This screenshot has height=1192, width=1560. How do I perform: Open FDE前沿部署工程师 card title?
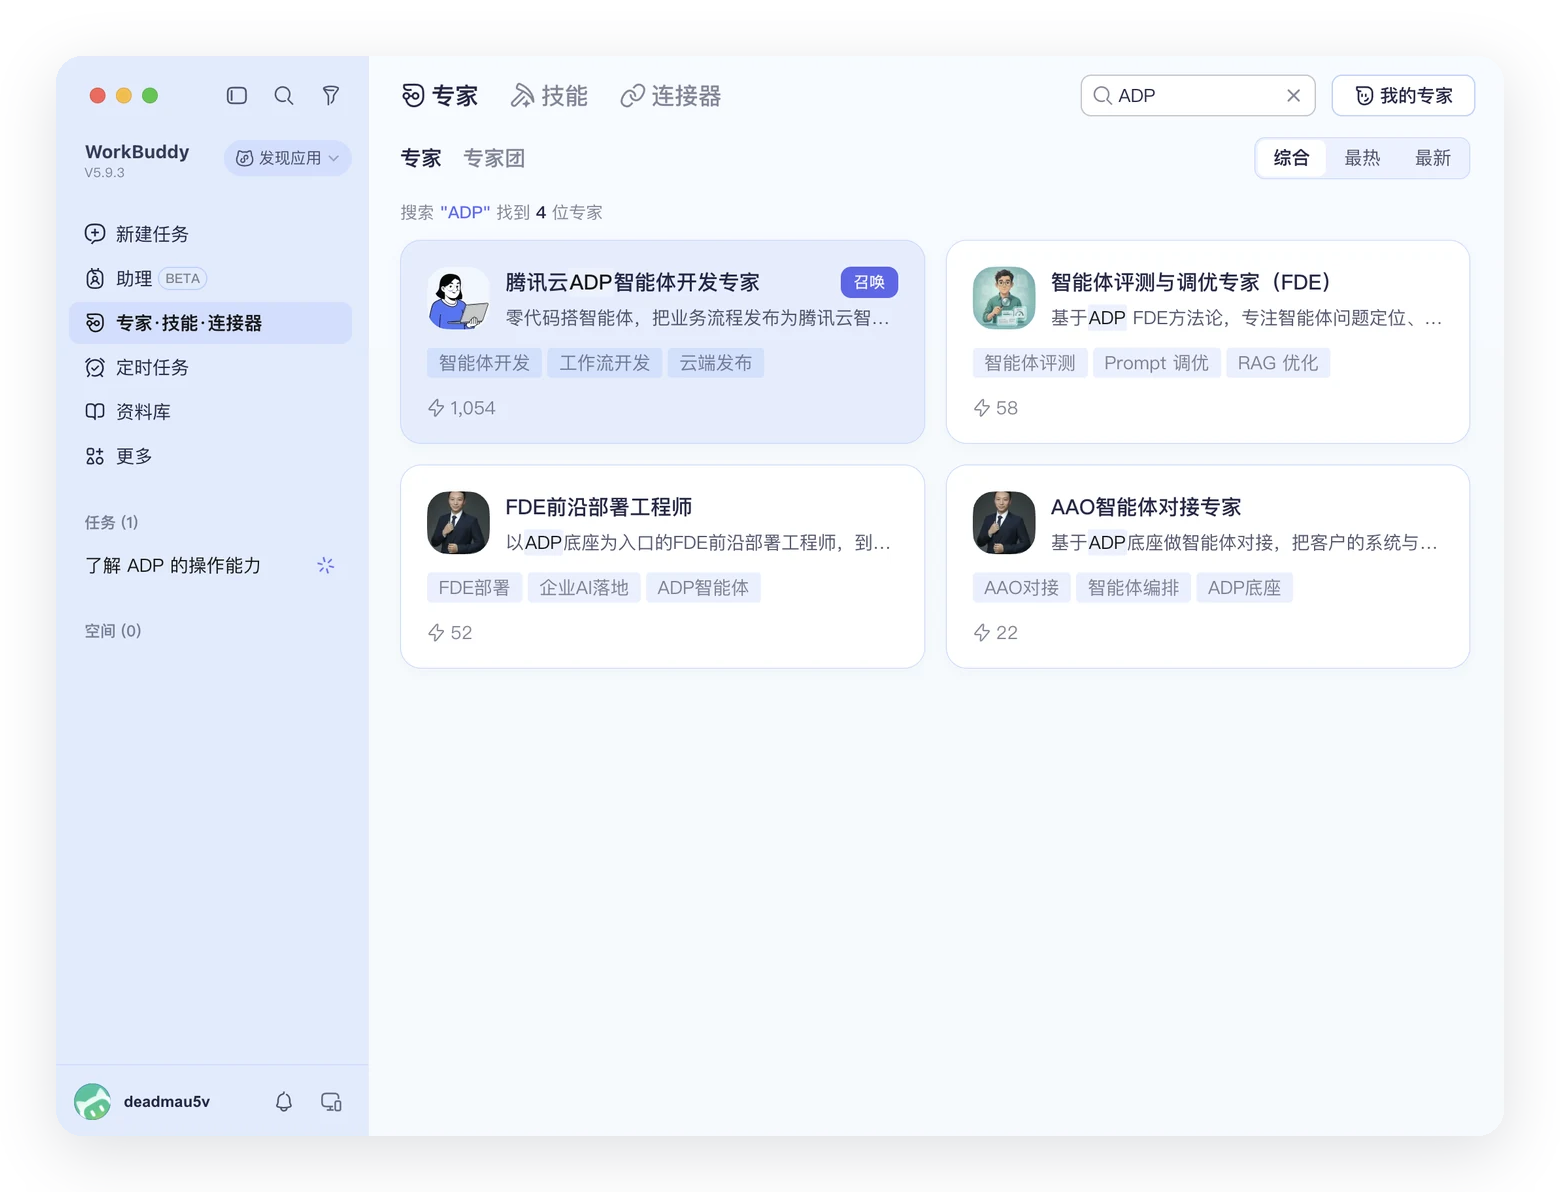click(598, 507)
